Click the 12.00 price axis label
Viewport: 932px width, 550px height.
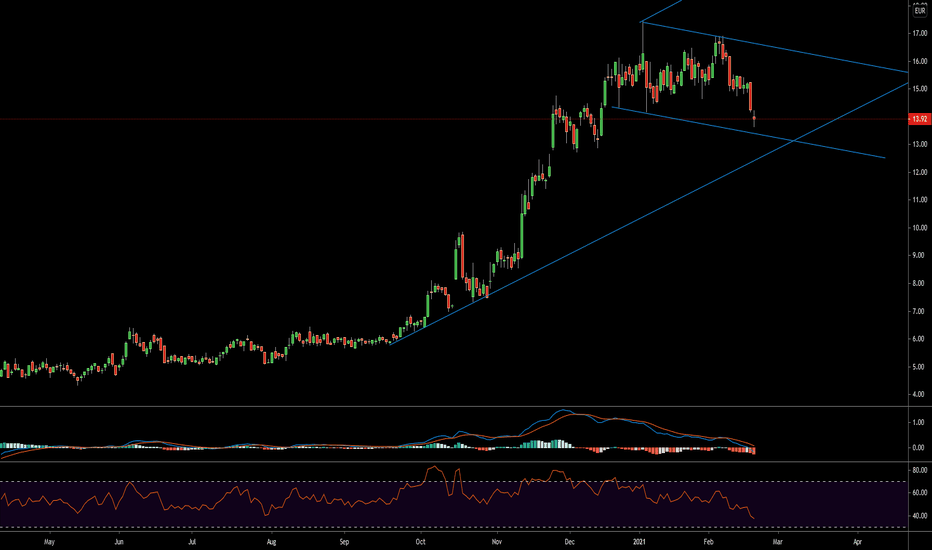(920, 172)
